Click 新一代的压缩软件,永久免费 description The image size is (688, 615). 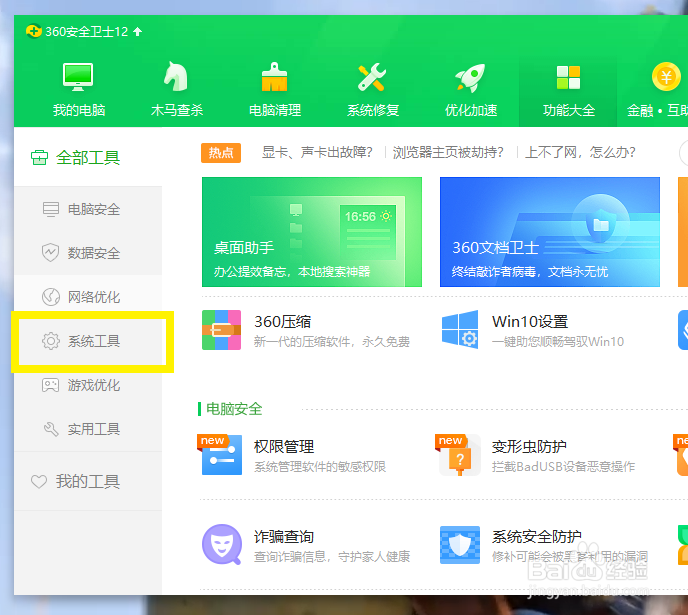(332, 342)
